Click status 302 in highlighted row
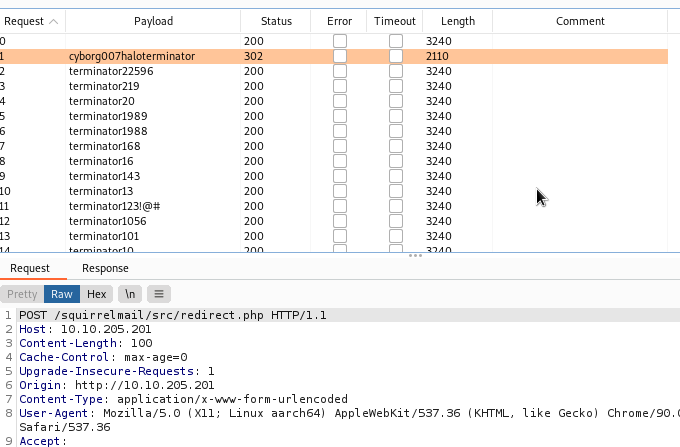680x447 pixels. [253, 56]
